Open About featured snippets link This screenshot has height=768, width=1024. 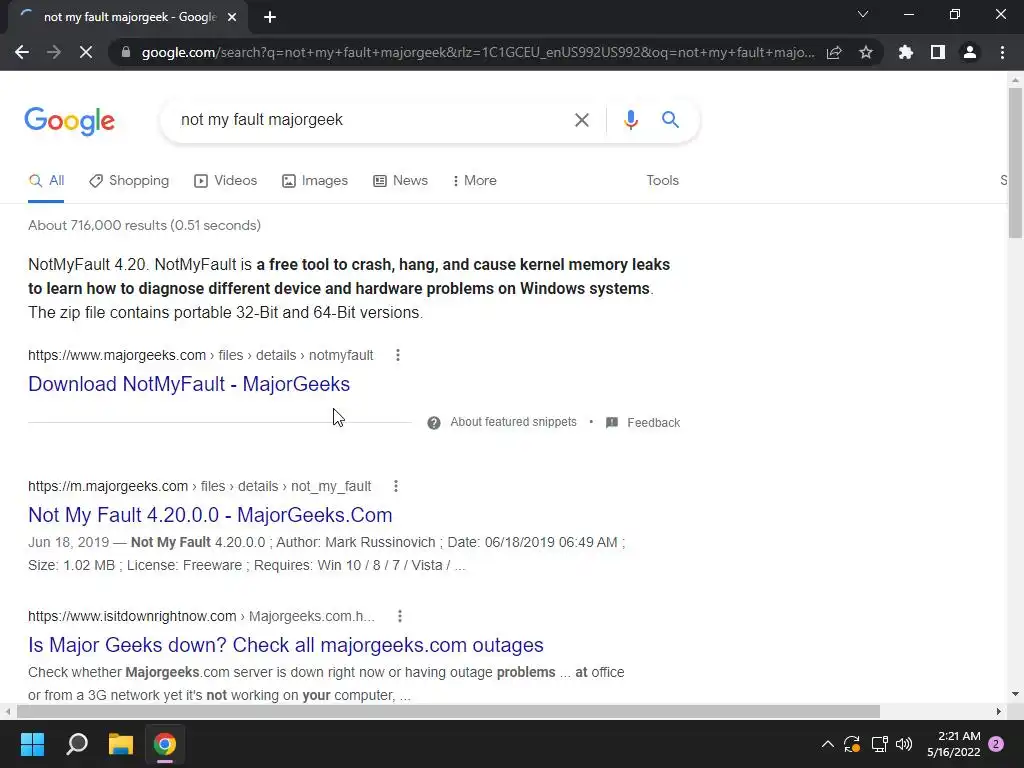pos(513,423)
